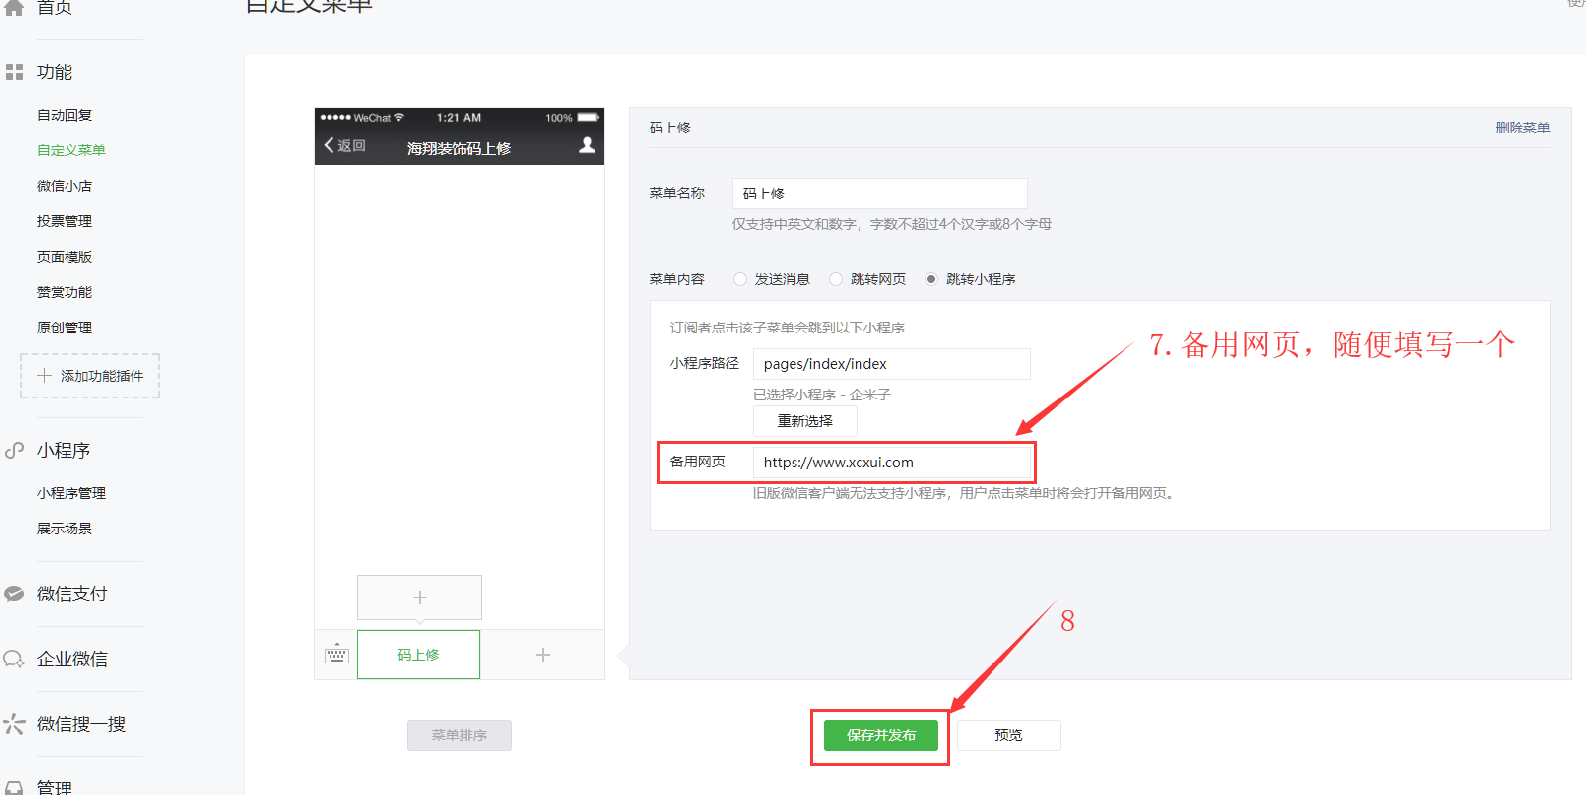This screenshot has width=1586, height=795.
Task: Click the plus icon to add a new main menu
Action: tap(542, 655)
